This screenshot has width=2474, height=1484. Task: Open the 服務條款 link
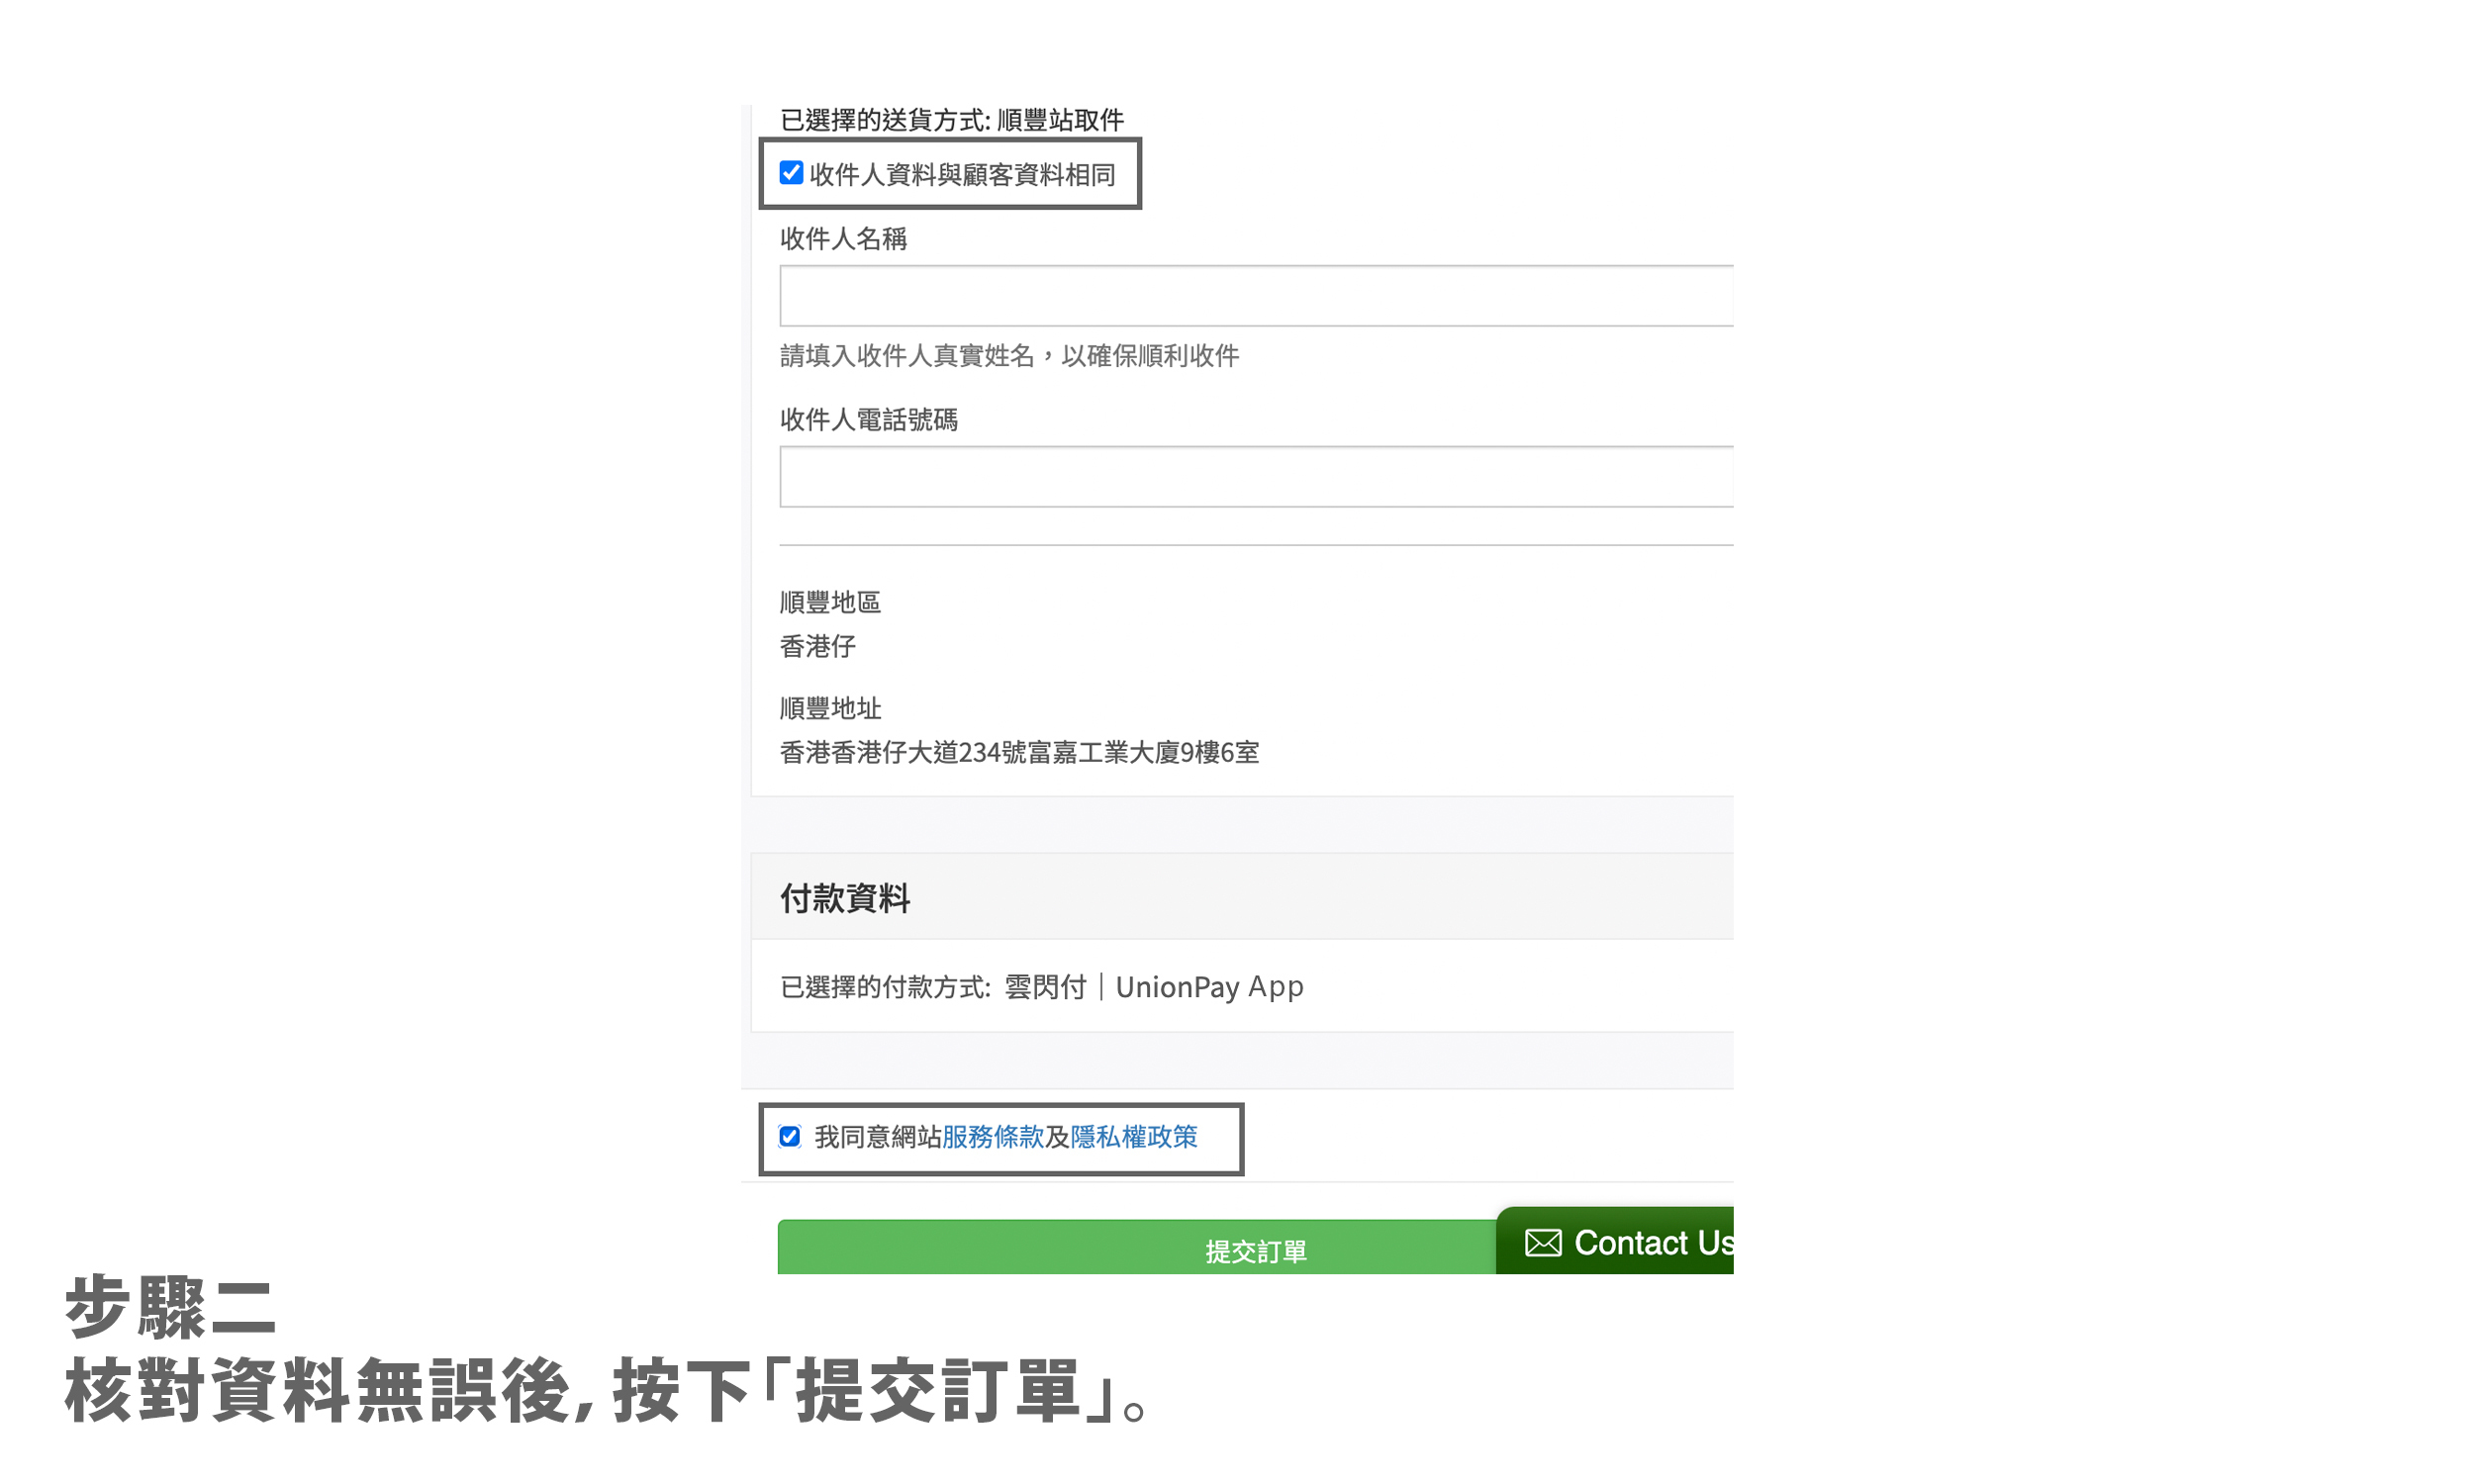[992, 1137]
